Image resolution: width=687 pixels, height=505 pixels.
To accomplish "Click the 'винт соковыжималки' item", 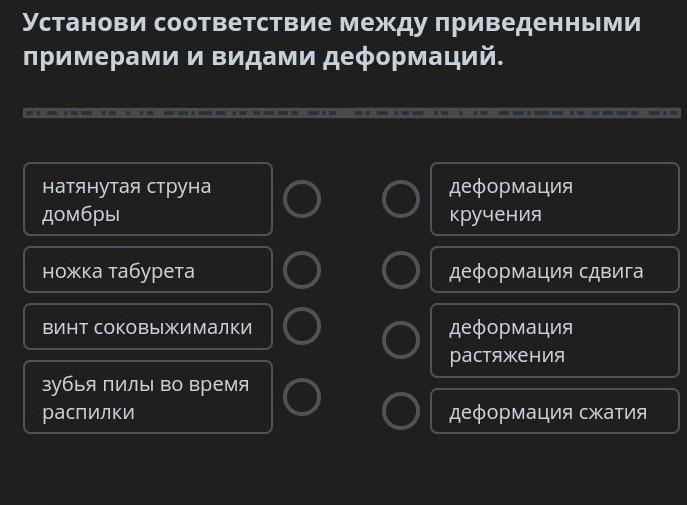I will point(148,327).
